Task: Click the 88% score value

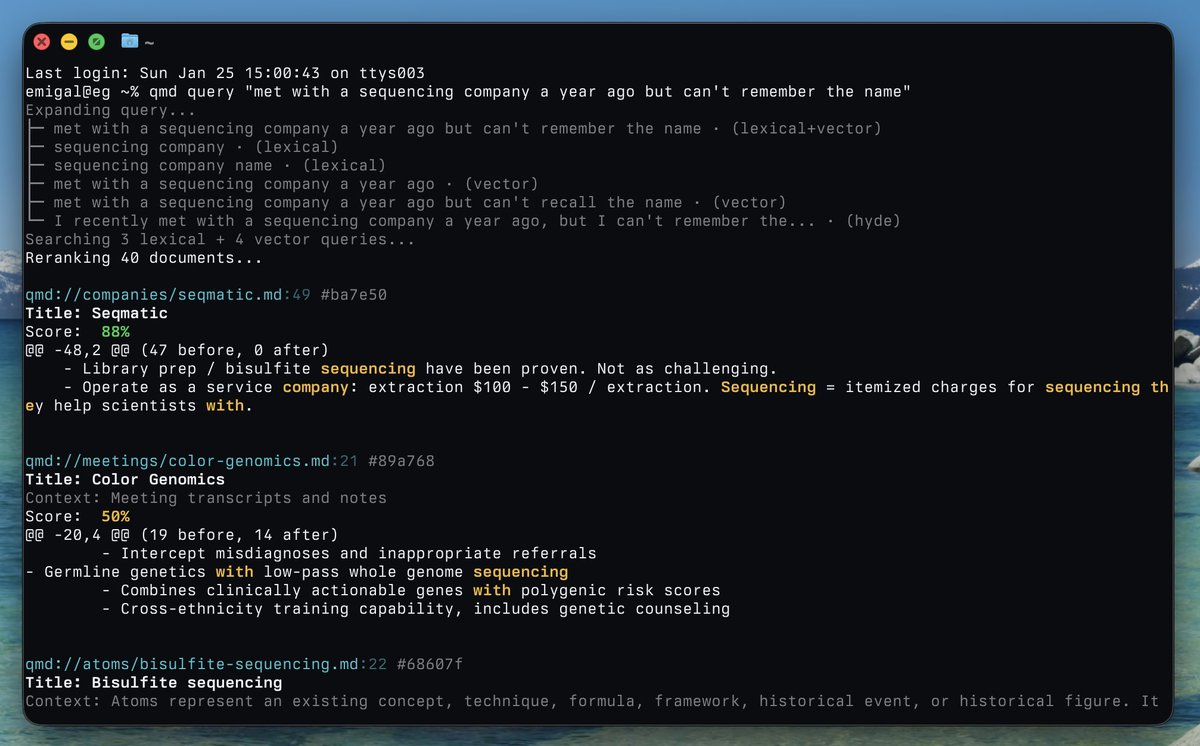Action: click(115, 332)
